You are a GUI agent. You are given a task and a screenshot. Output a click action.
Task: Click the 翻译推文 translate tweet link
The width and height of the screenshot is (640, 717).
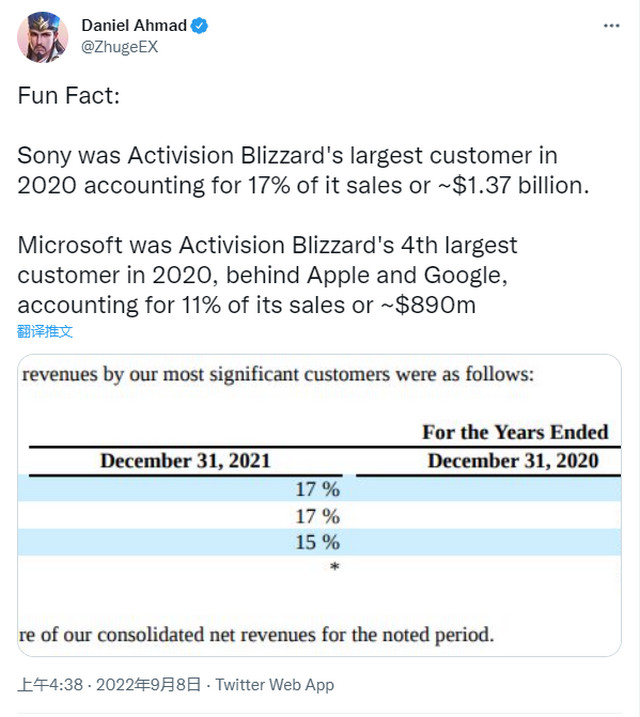(x=45, y=331)
